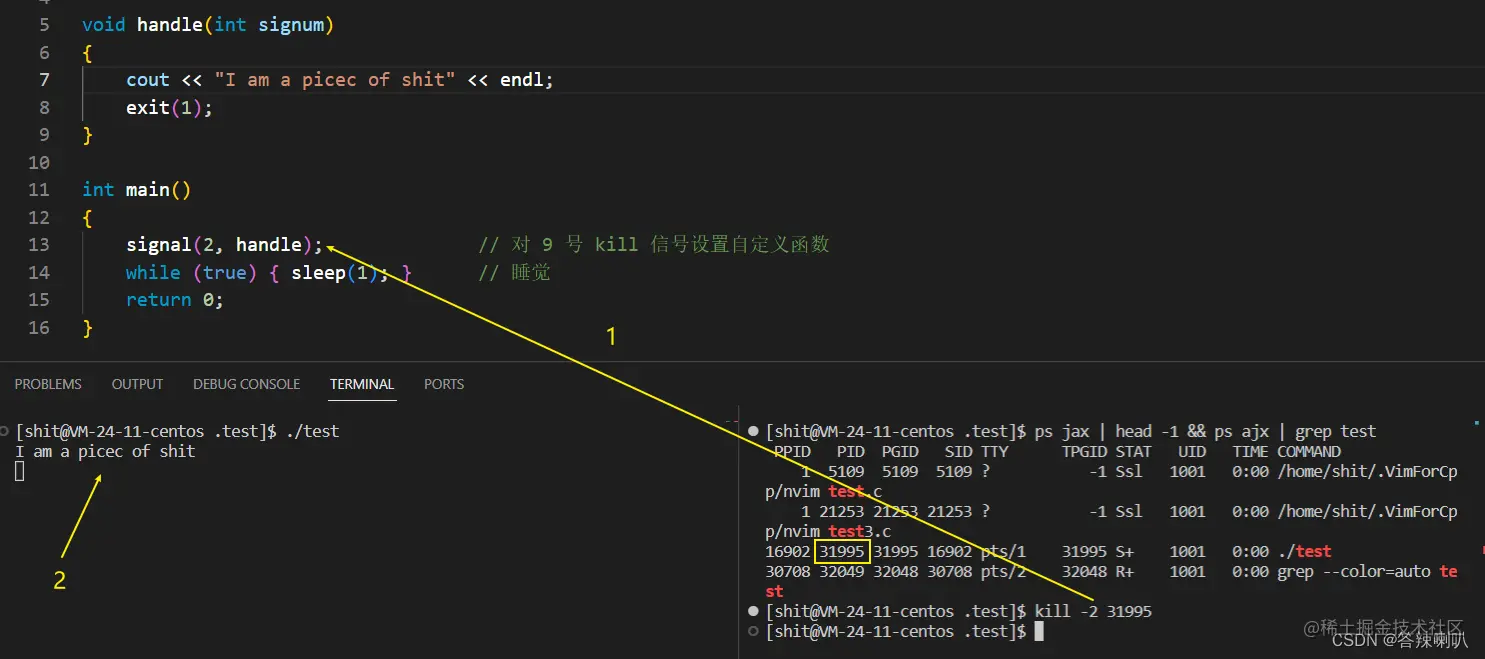Select the TERMINAL panel tab
Screen dimensions: 1485x659
coord(362,384)
